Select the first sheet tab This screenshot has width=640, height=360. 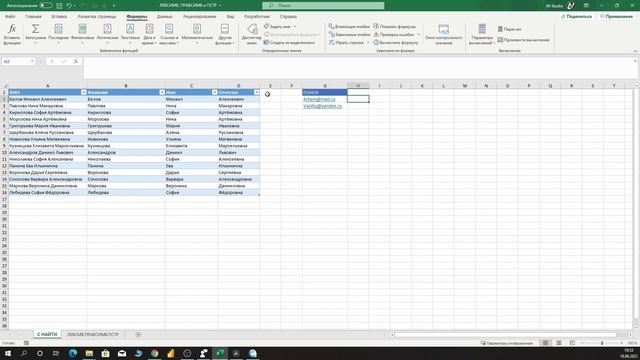click(47, 334)
